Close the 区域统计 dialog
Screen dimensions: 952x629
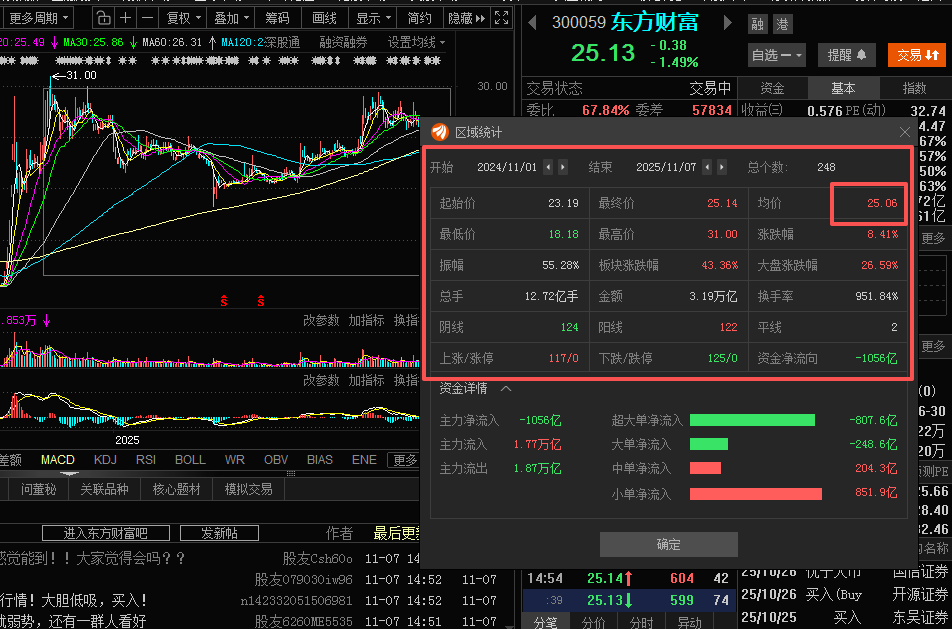(x=905, y=132)
